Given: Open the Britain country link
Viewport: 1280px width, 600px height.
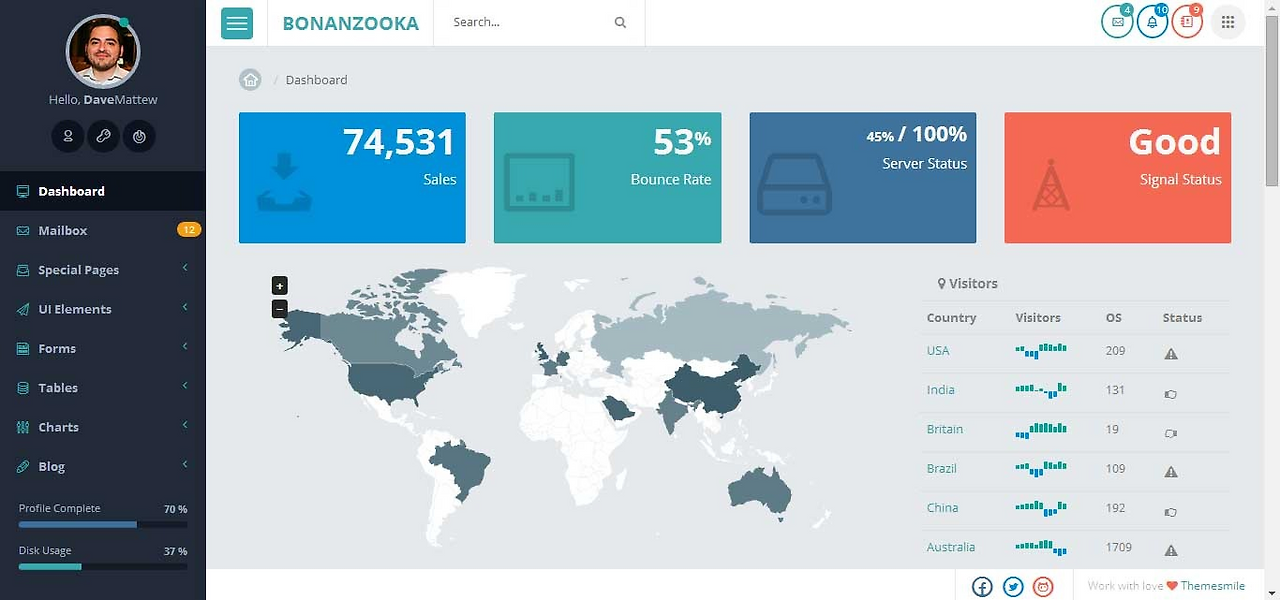Looking at the screenshot, I should tap(945, 429).
